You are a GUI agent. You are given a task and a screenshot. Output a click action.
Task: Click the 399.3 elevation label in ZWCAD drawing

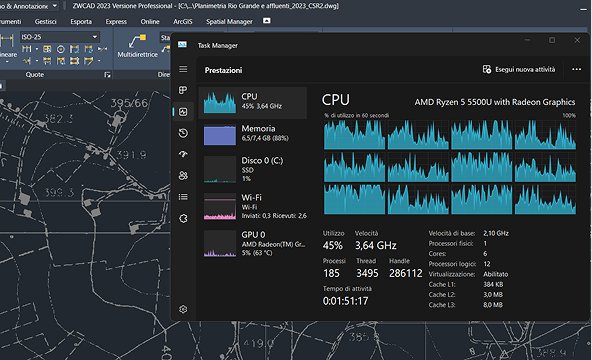pos(59,193)
